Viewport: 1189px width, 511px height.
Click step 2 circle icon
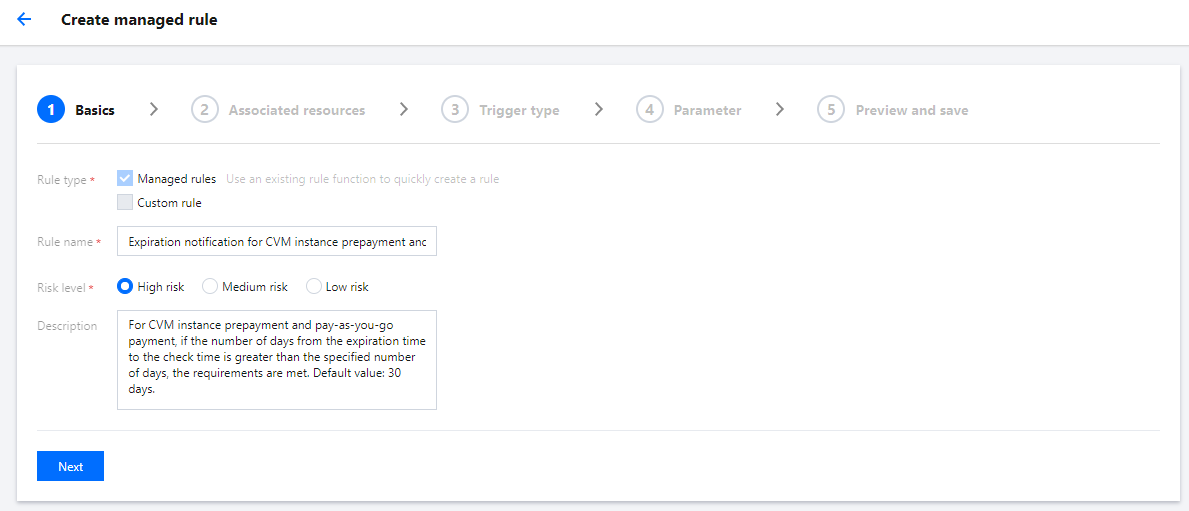click(204, 110)
